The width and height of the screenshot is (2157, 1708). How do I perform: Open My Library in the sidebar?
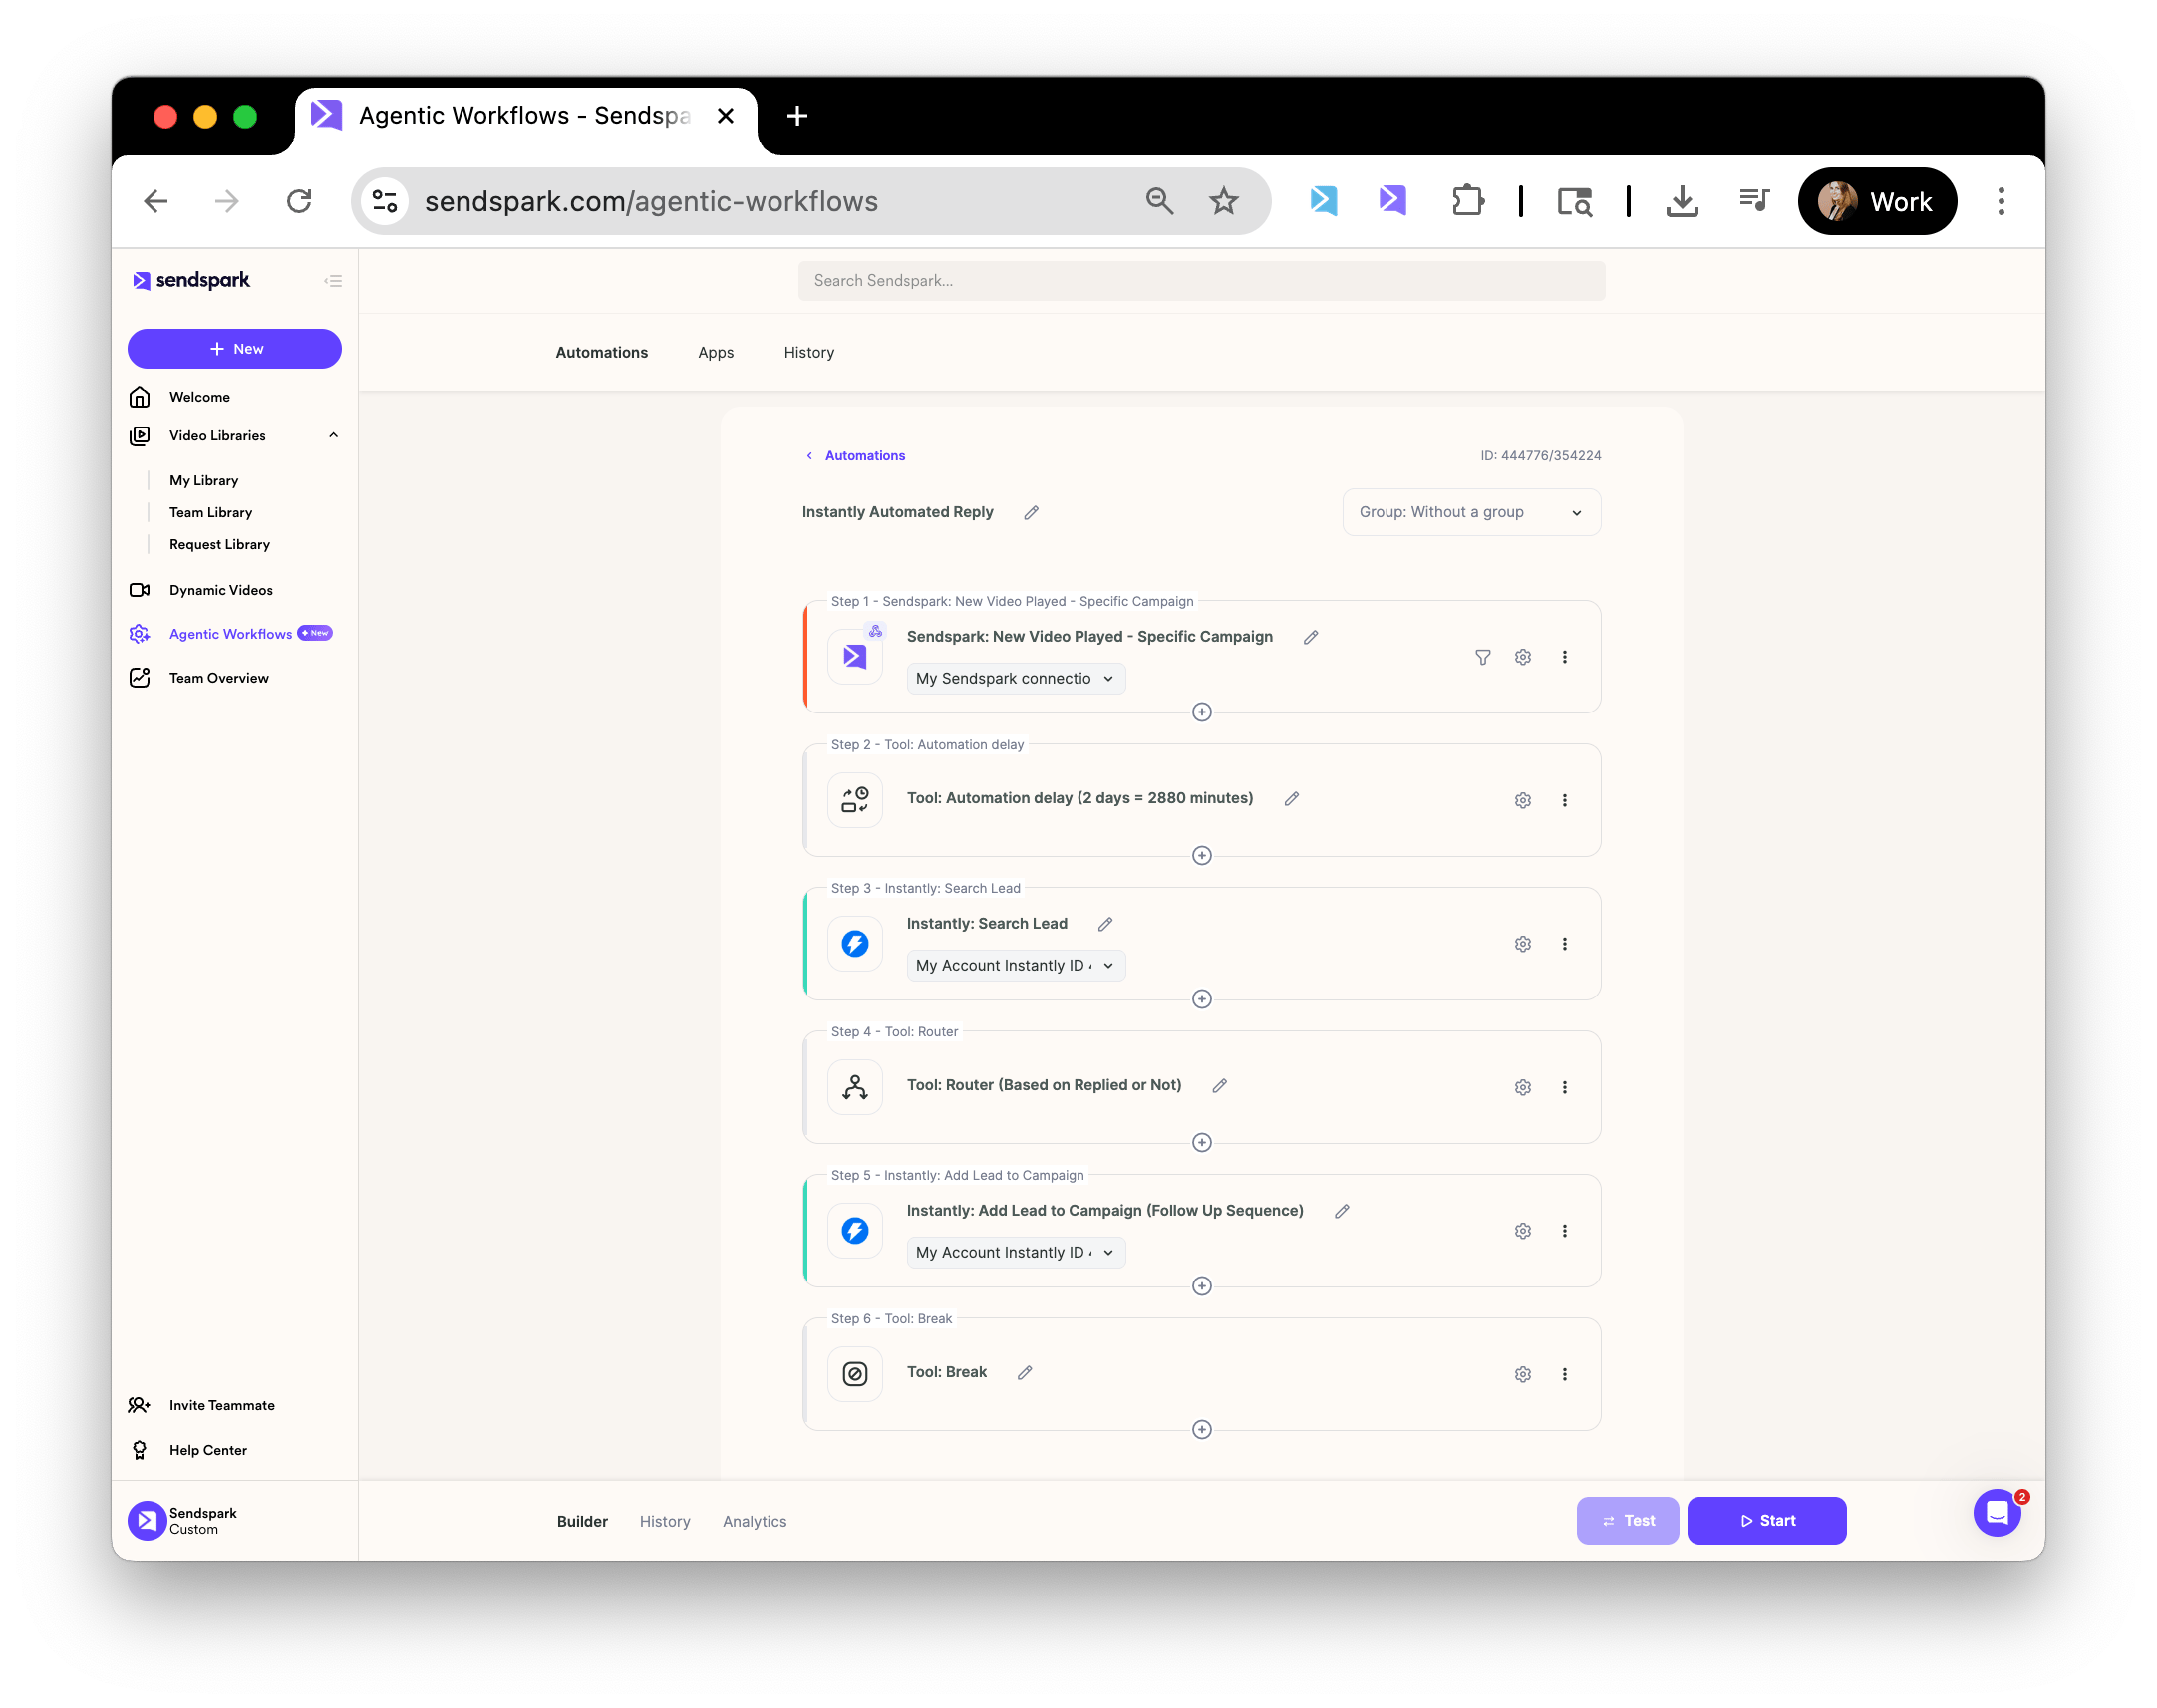[203, 481]
